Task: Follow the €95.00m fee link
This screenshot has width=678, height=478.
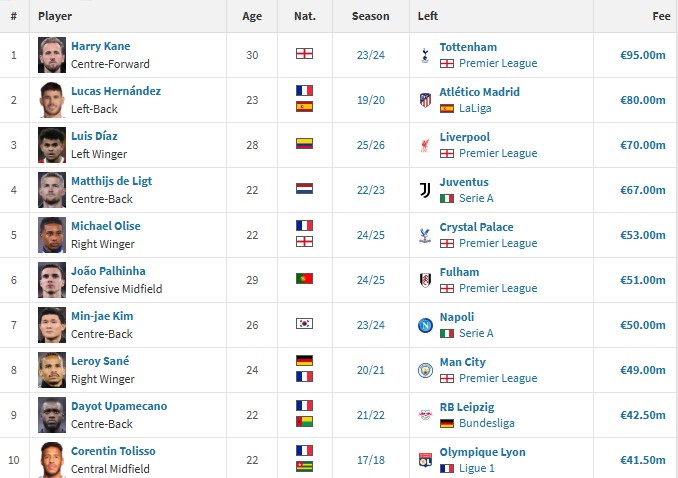Action: (x=643, y=55)
